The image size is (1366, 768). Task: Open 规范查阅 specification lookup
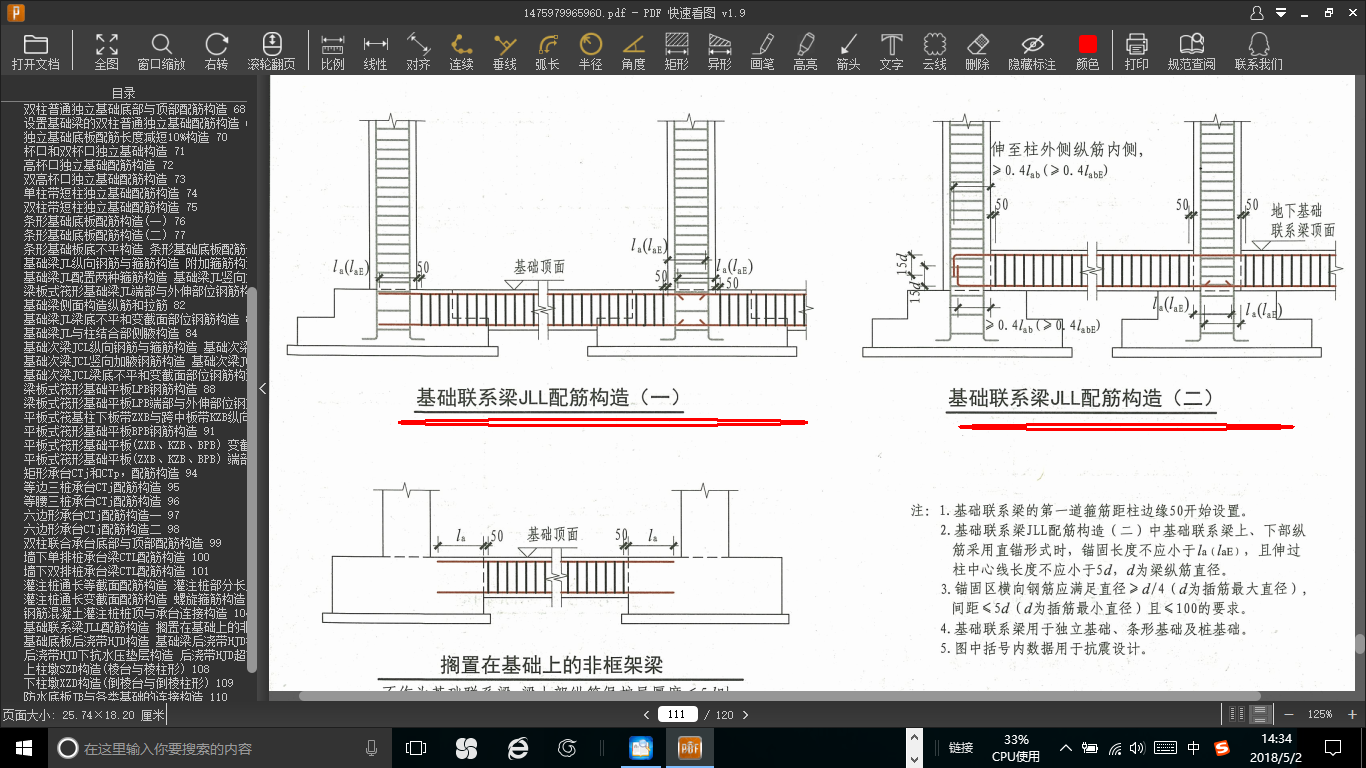(1192, 51)
